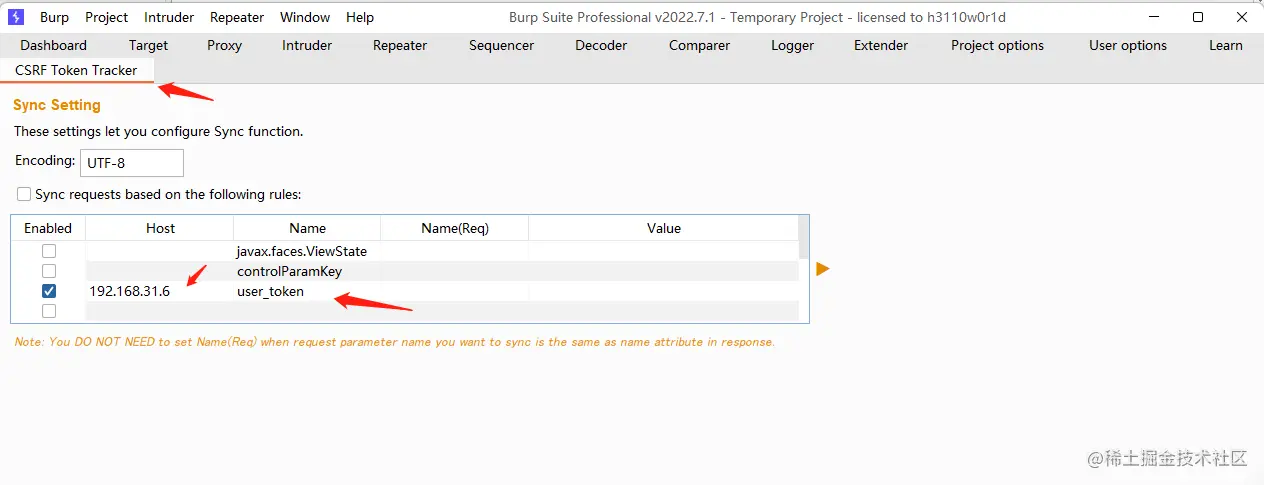Select the user_token name cell
The image size is (1264, 485).
[x=307, y=291]
